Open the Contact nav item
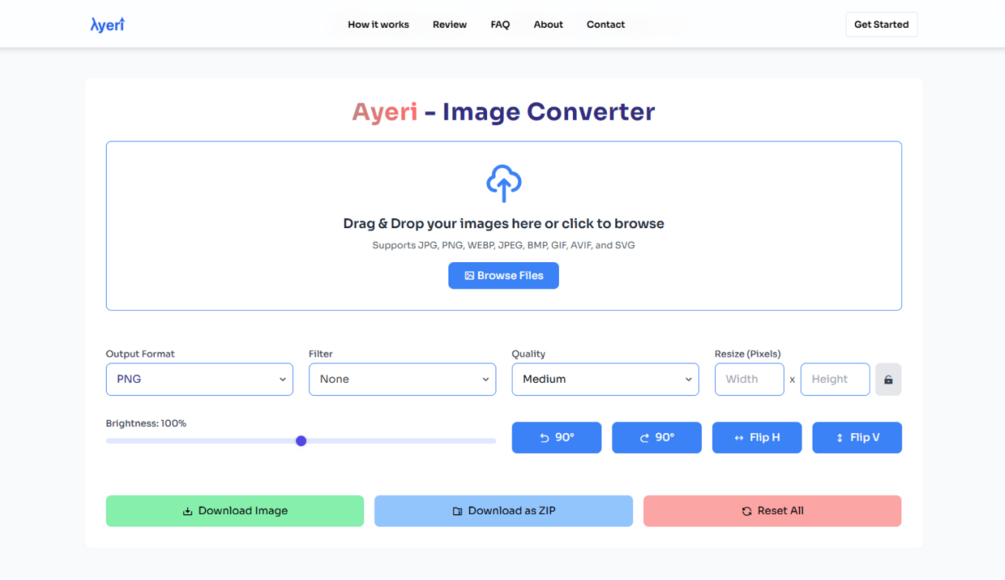1005x580 pixels. click(605, 24)
